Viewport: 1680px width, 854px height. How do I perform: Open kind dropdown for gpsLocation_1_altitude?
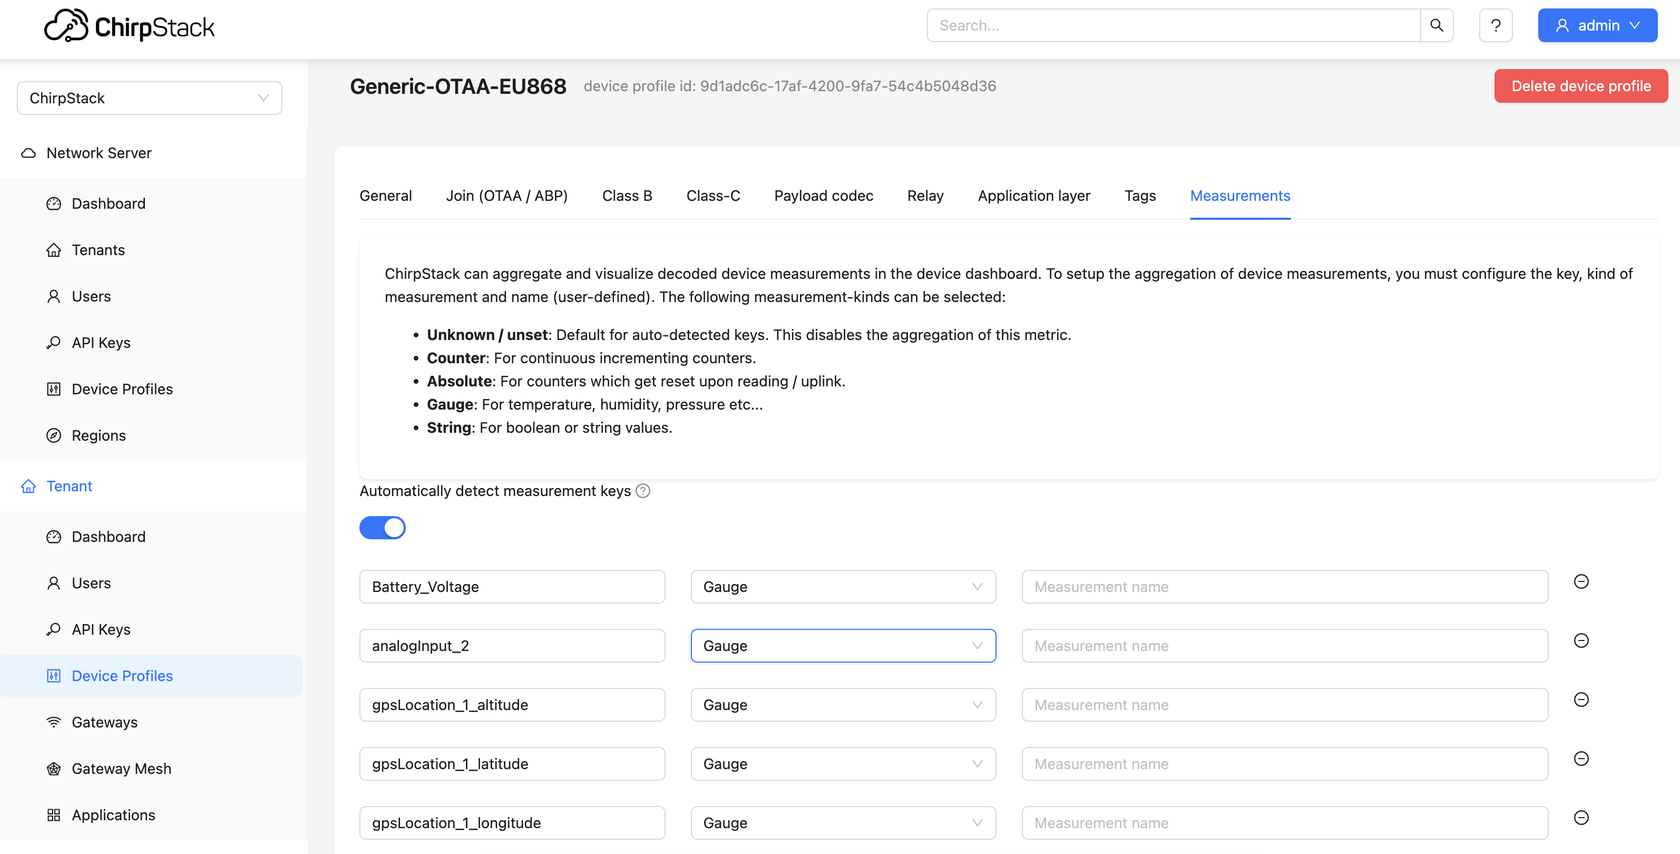click(x=843, y=705)
